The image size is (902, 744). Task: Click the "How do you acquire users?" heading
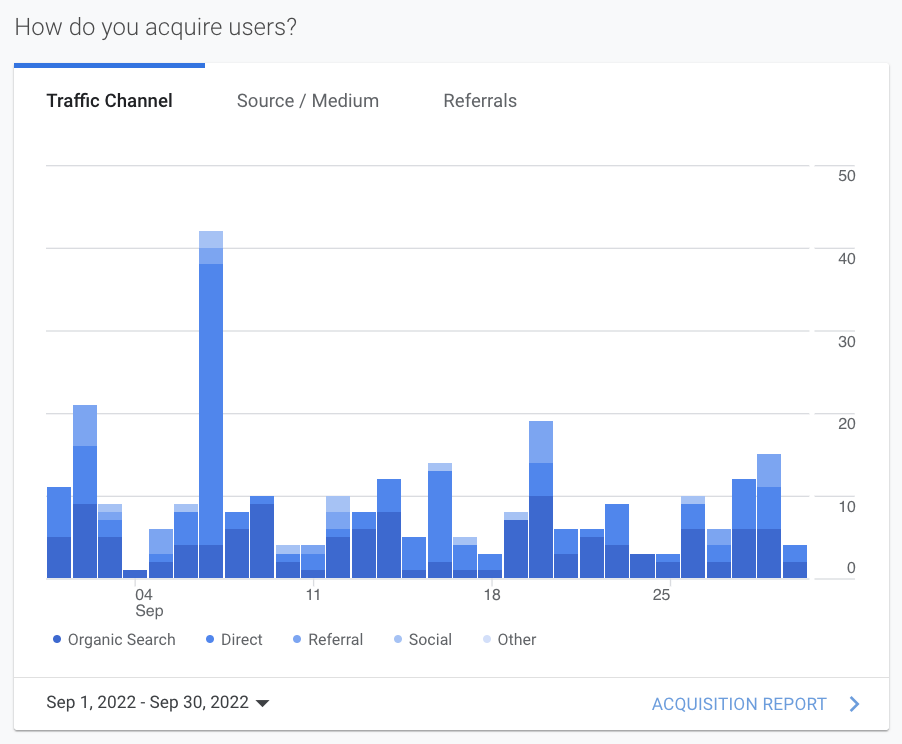[x=156, y=27]
